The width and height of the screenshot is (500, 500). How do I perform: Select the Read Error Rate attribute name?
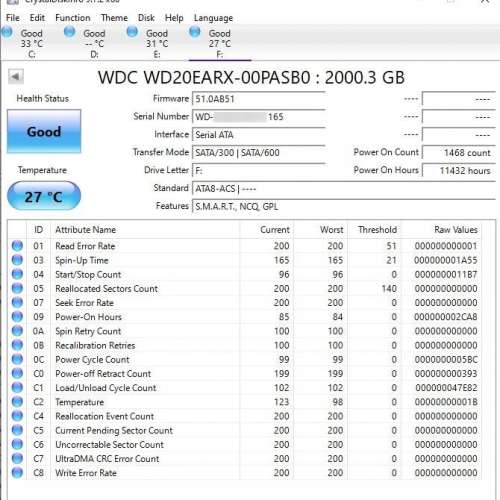point(85,246)
